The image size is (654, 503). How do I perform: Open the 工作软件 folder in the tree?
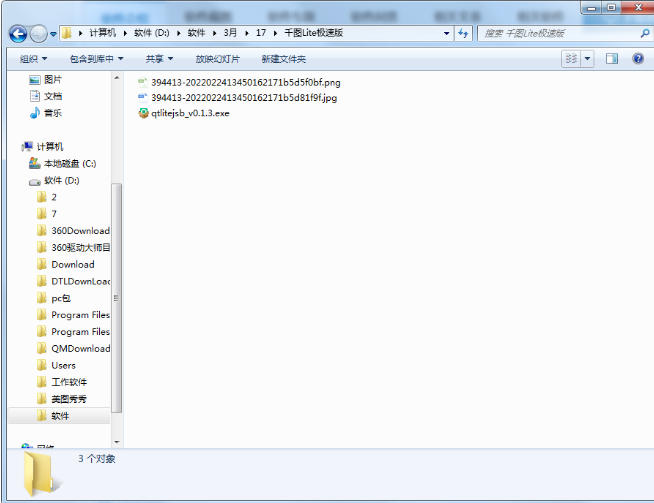[69, 382]
